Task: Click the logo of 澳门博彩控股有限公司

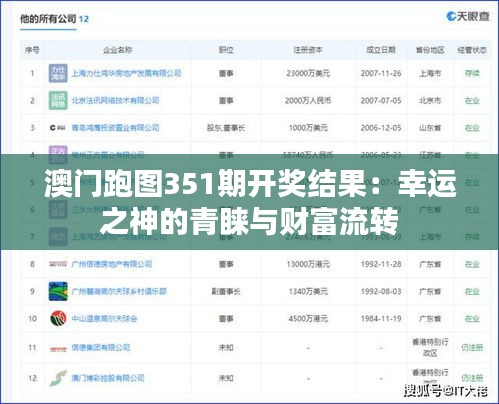Action: 58,378
